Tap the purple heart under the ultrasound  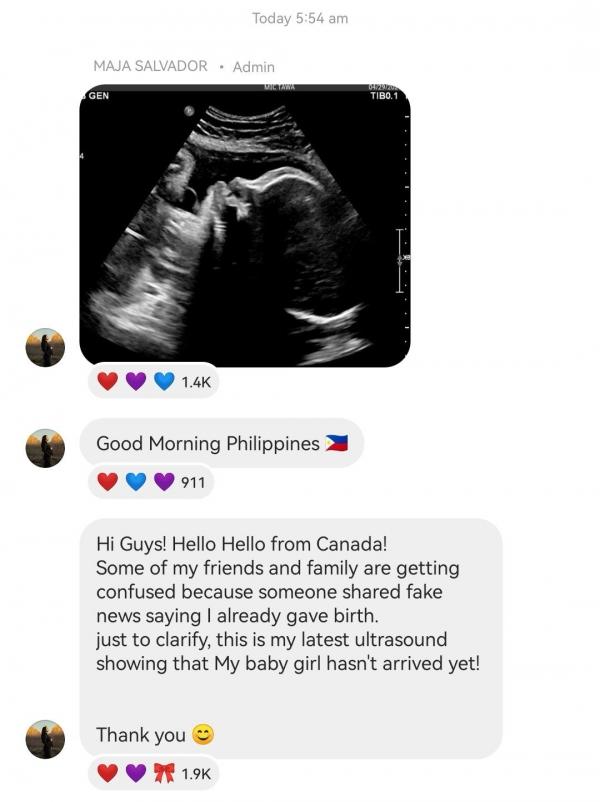point(136,382)
